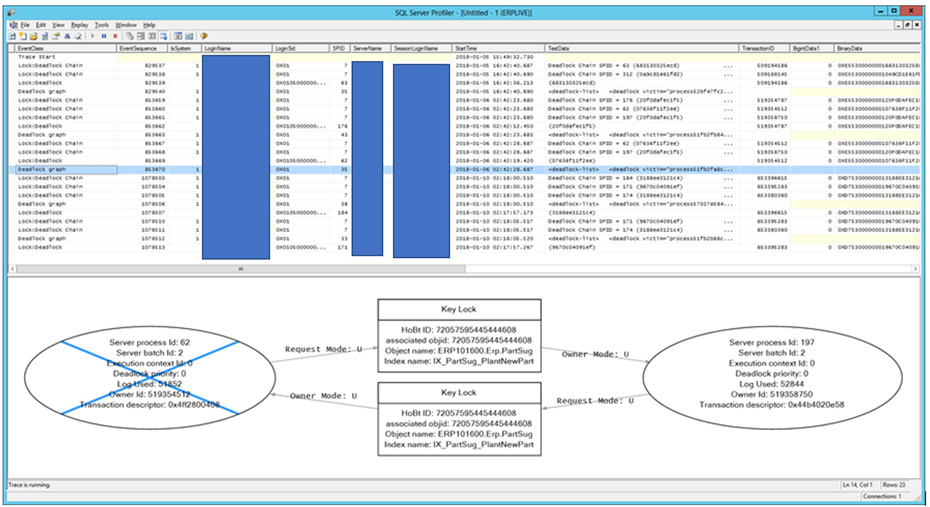Image resolution: width=930 pixels, height=507 pixels.
Task: Click horizontal scrollbar thumb under trace grid
Action: [x=241, y=269]
